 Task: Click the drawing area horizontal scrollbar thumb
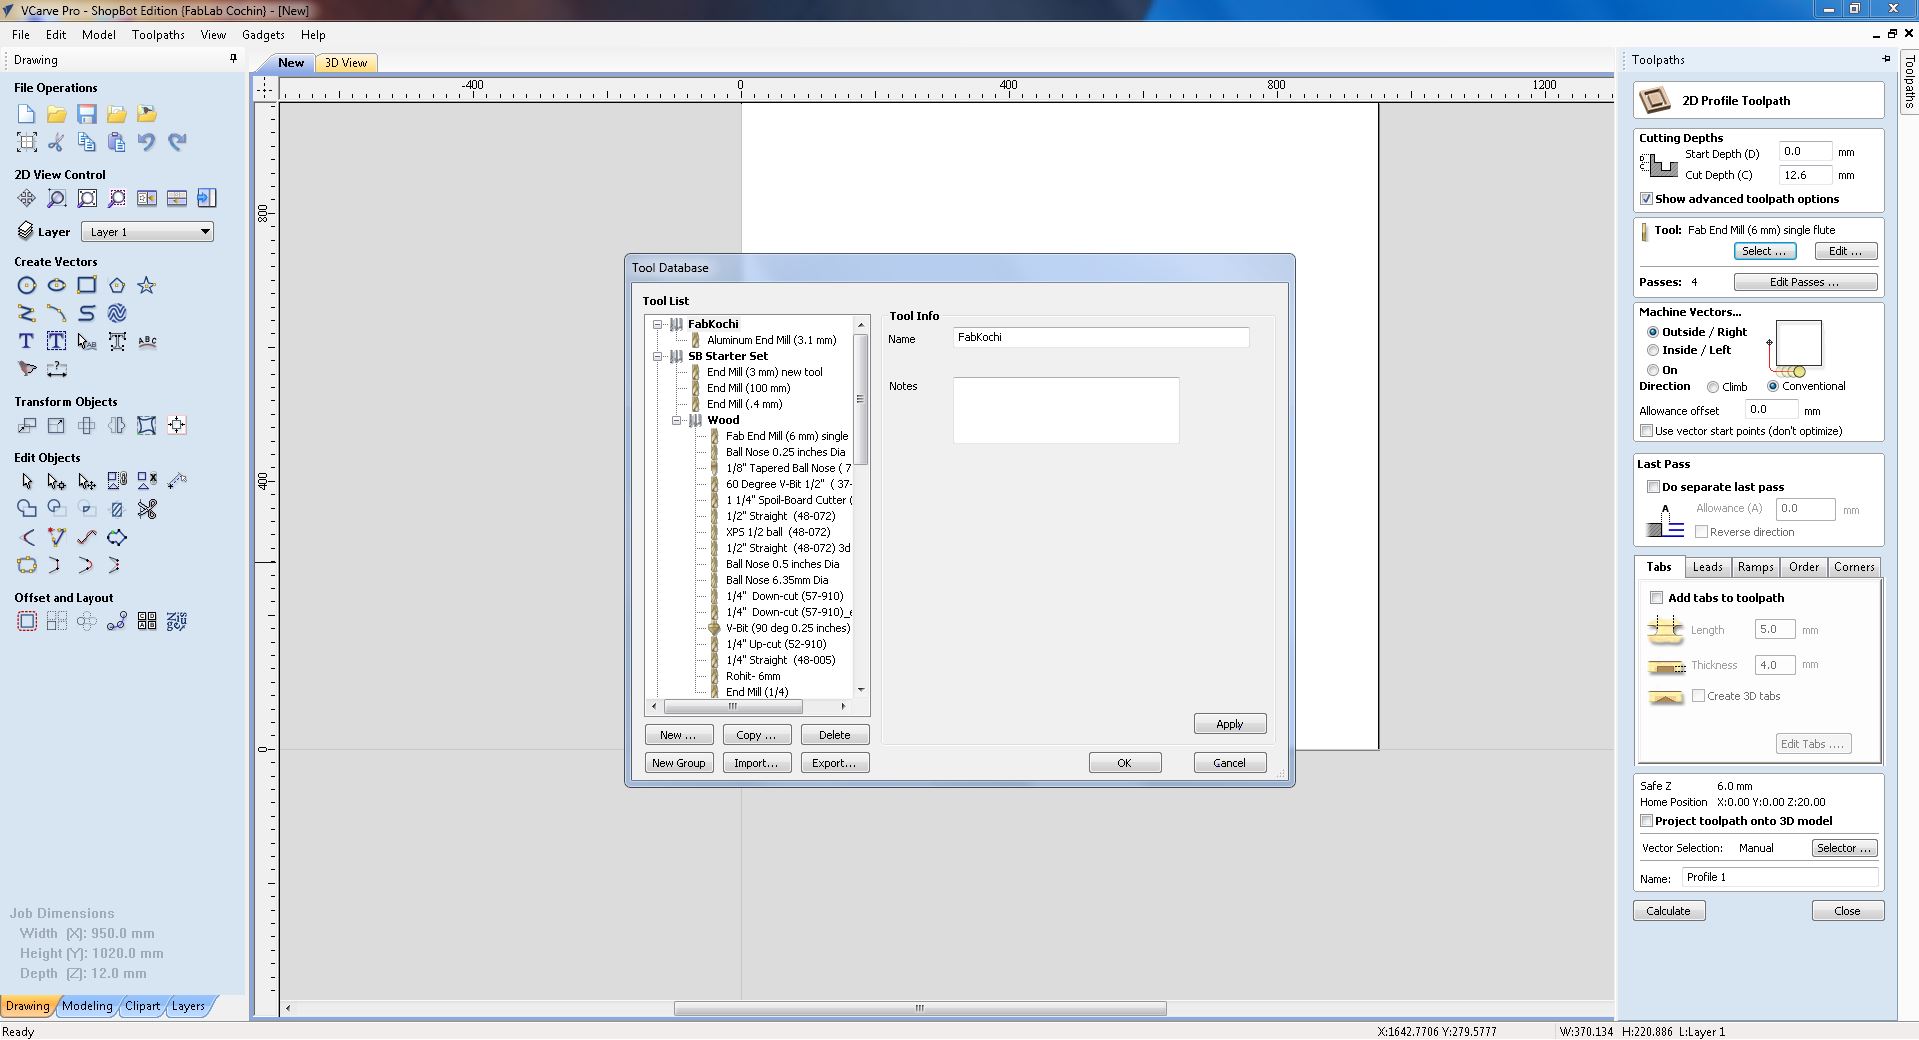tap(920, 1008)
